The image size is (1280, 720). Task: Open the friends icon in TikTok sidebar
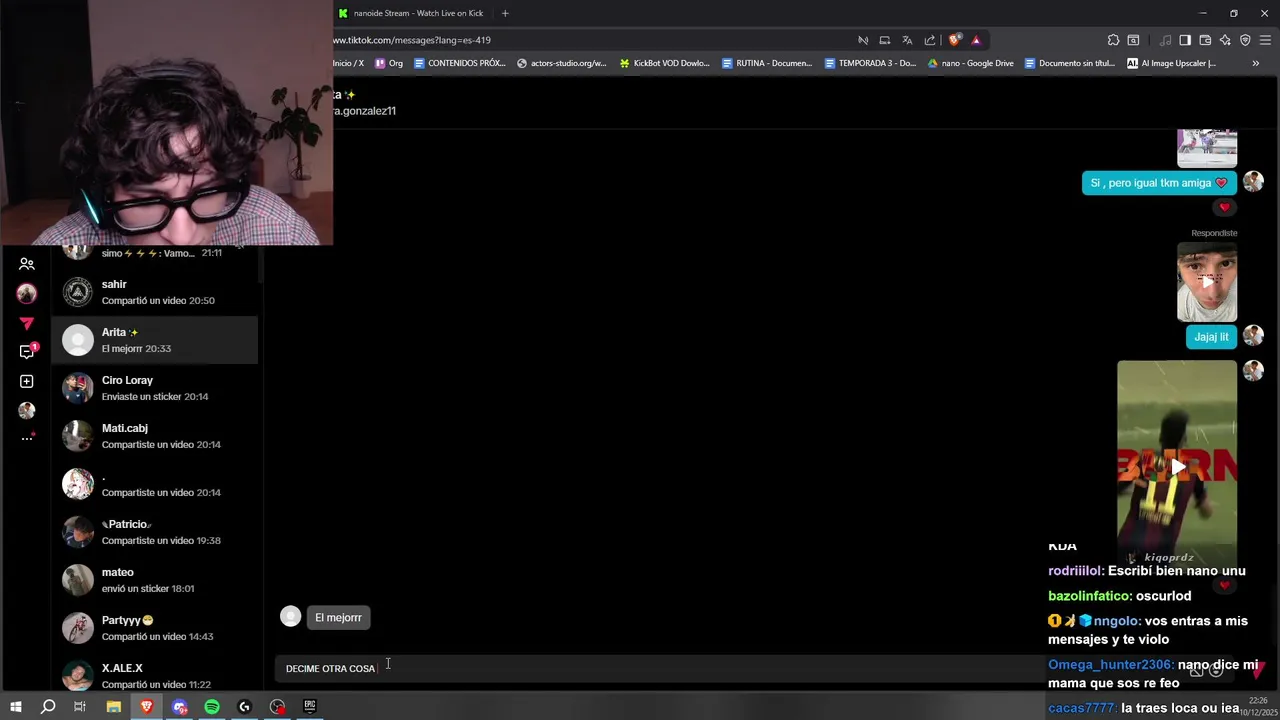point(27,264)
